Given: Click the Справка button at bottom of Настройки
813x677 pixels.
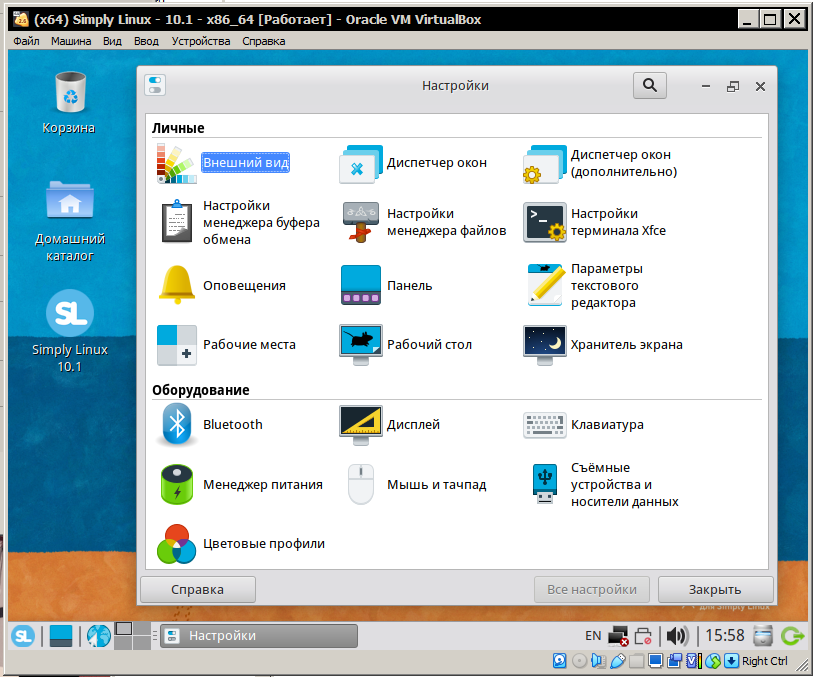Looking at the screenshot, I should (x=198, y=590).
